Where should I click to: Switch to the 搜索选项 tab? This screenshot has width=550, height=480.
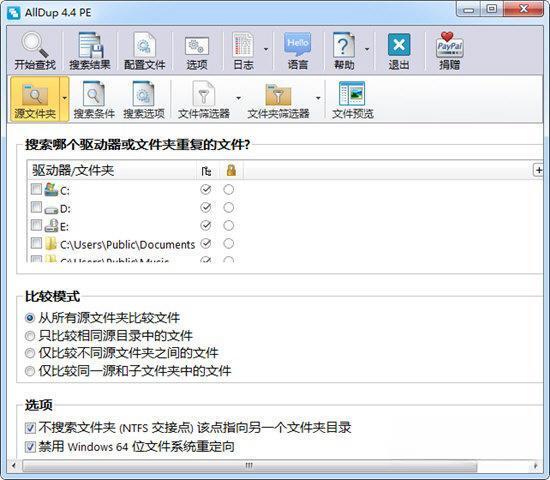click(x=144, y=99)
